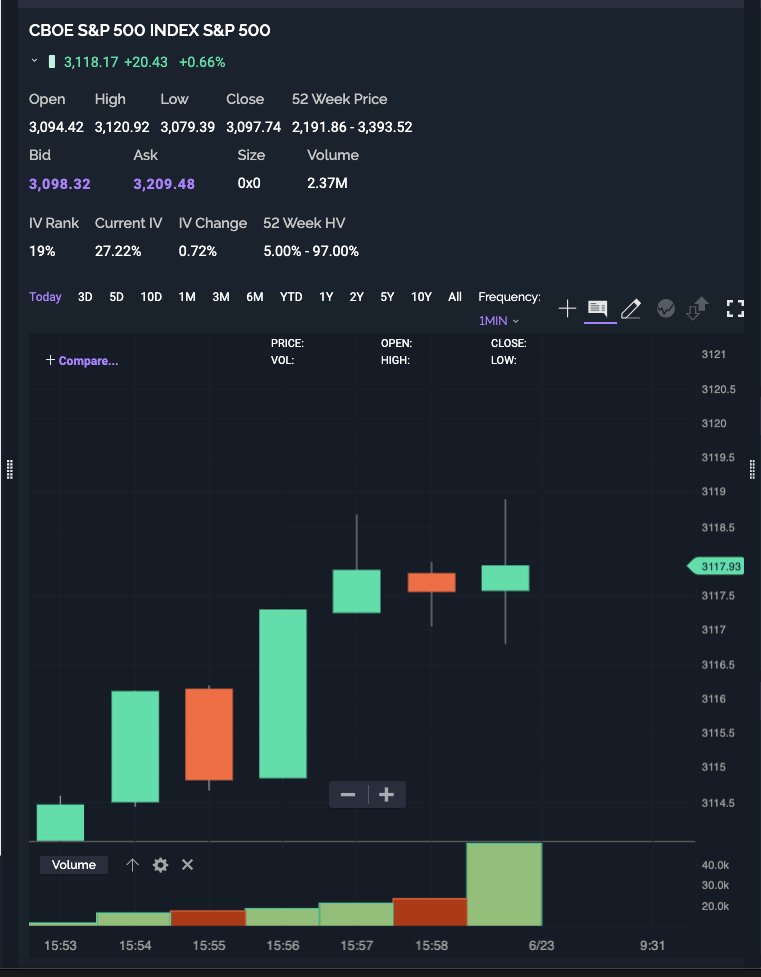Screen dimensions: 761x977
Task: Click the volume value 2.37M
Action: point(327,183)
